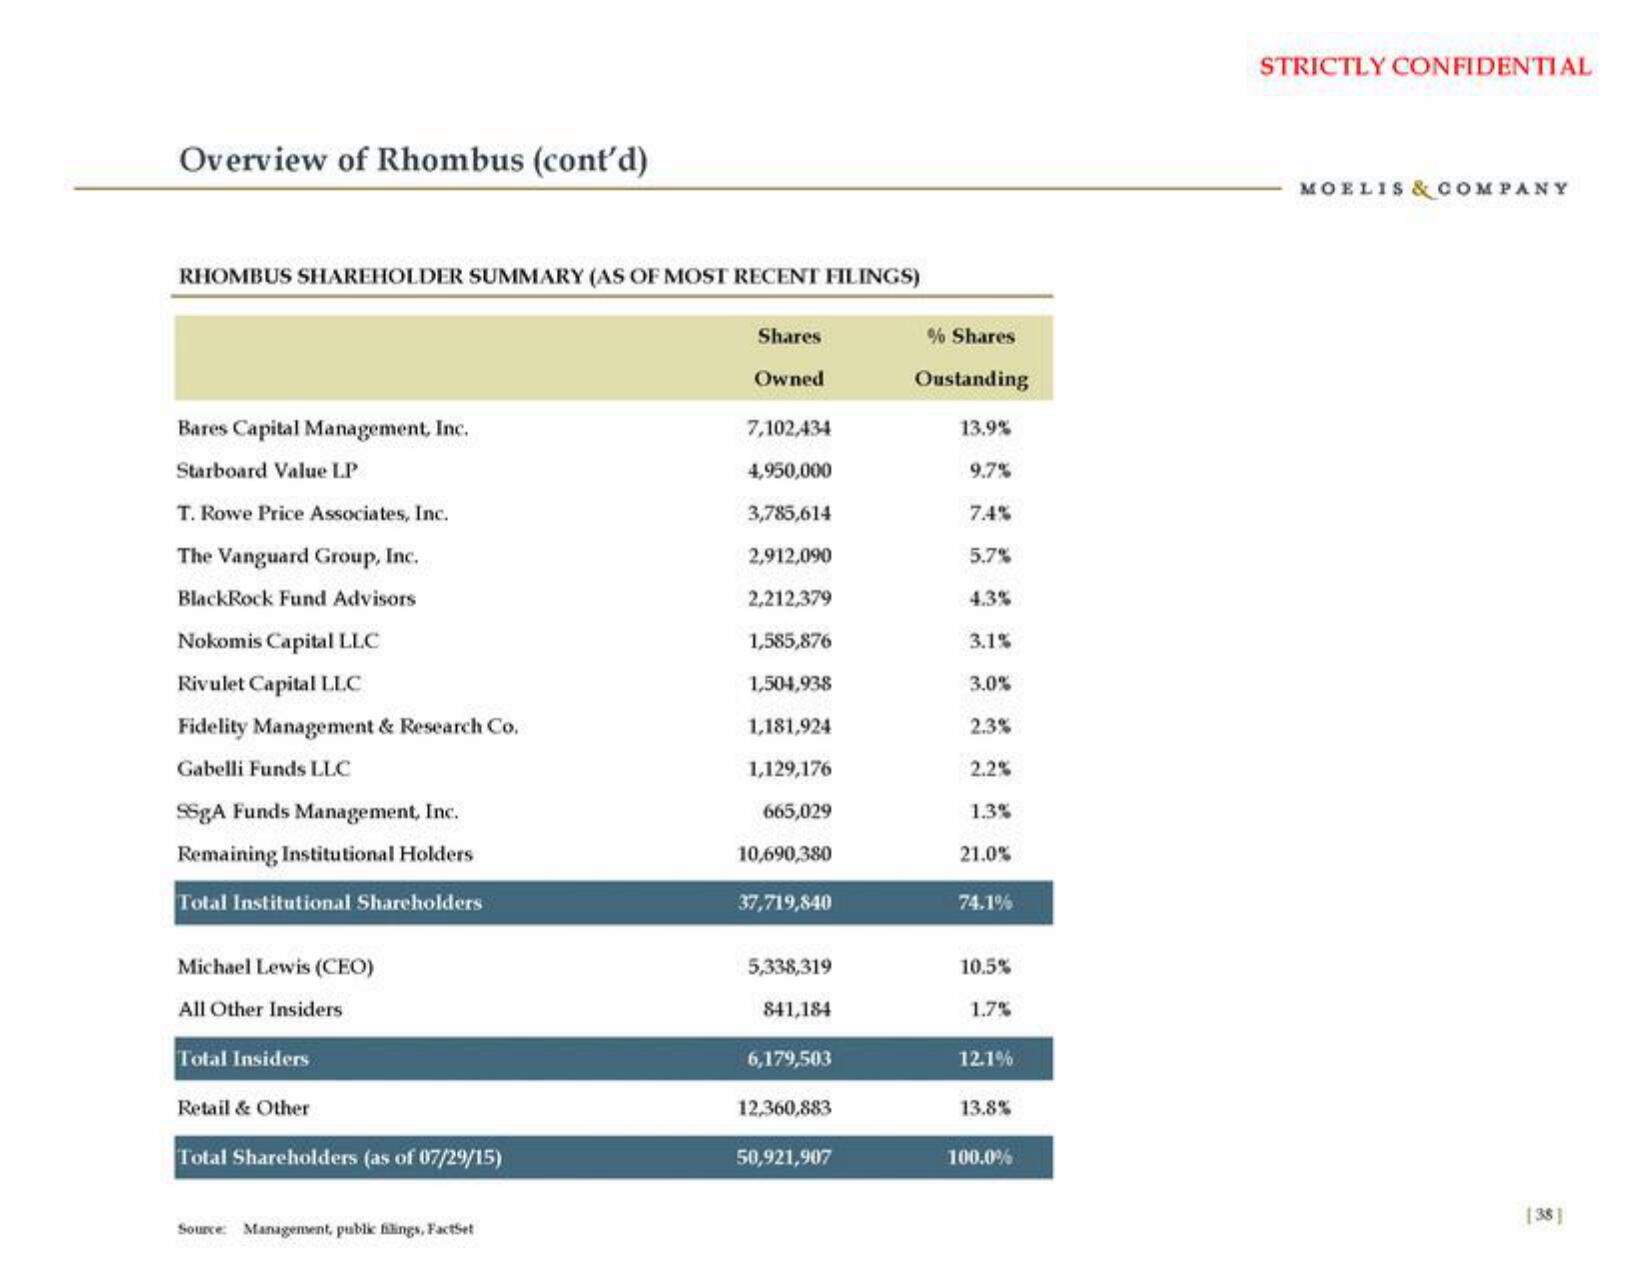Image resolution: width=1642 pixels, height=1270 pixels.
Task: Select All Other Insiders label
Action: pos(259,1010)
